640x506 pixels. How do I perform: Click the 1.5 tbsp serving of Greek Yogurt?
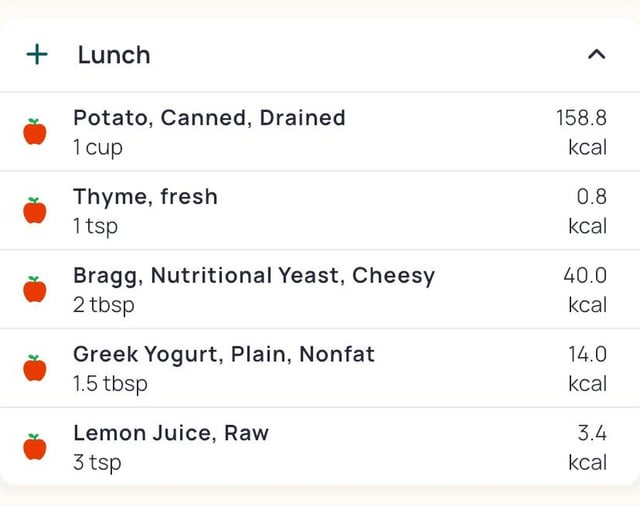tap(110, 383)
